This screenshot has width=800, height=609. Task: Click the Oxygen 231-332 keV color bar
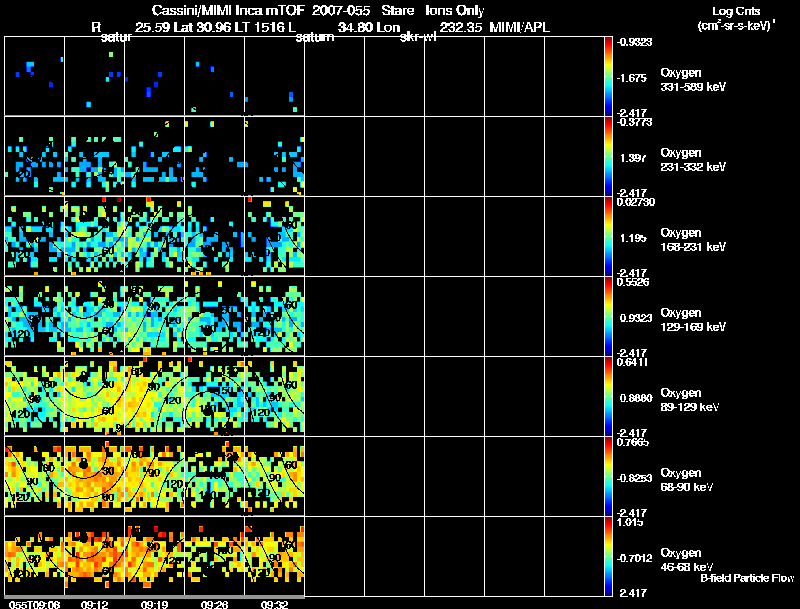pos(610,156)
